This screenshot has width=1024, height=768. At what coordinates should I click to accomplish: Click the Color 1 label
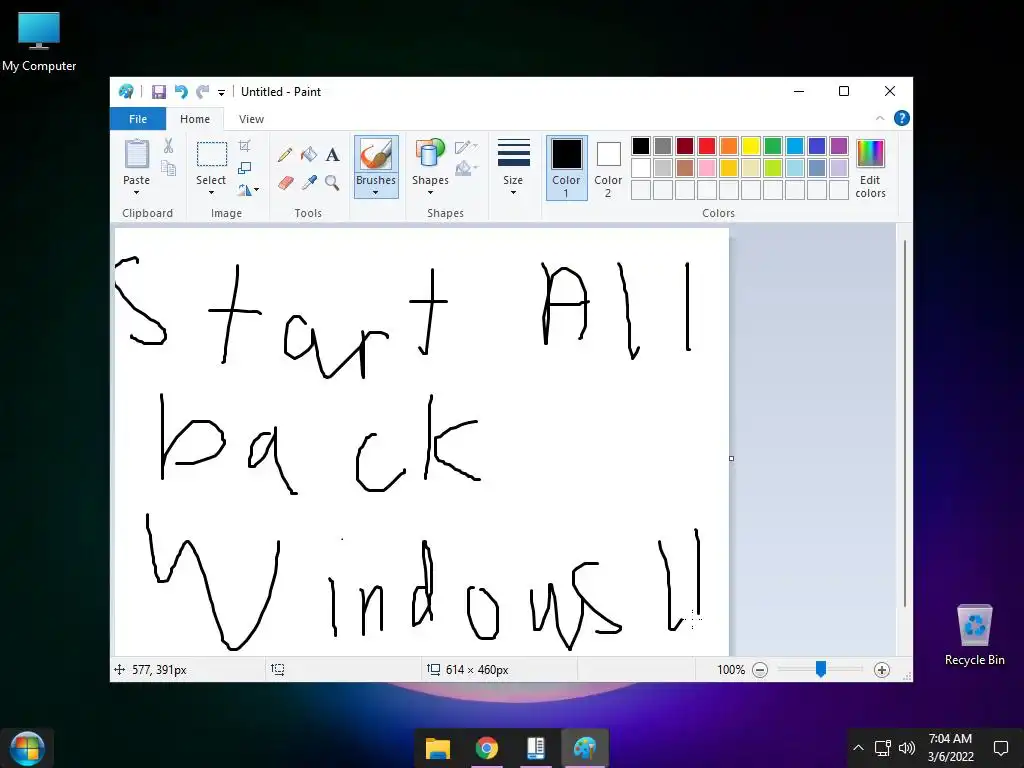click(566, 186)
